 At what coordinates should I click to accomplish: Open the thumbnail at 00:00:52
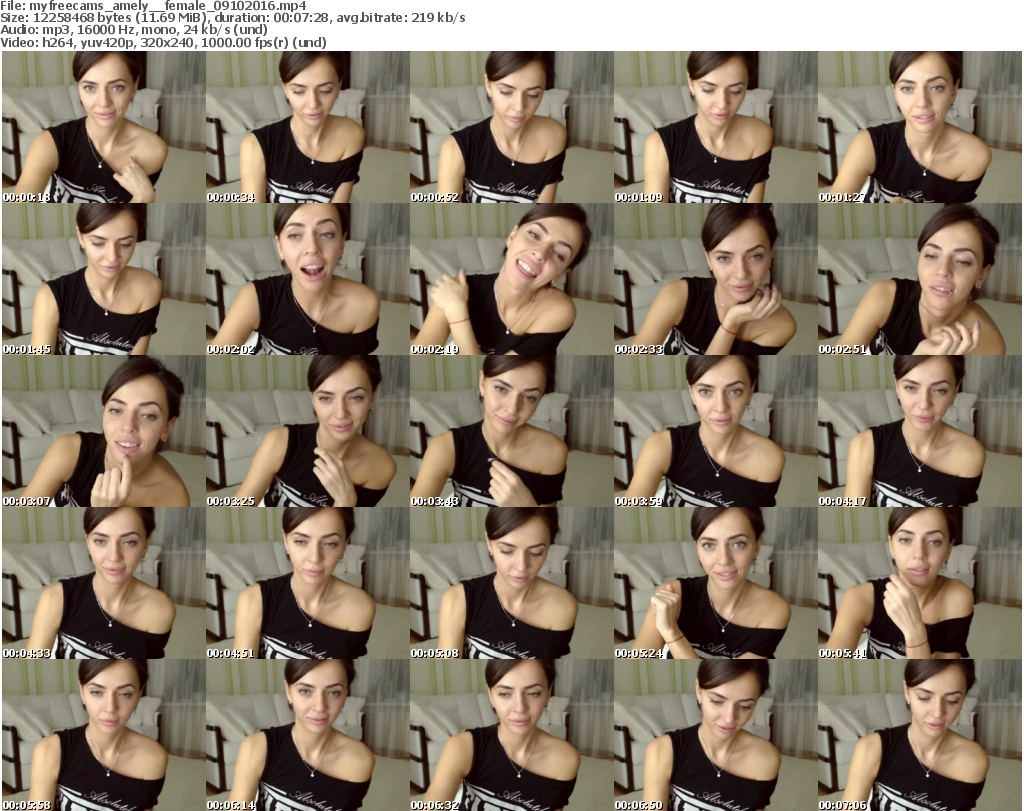pos(511,127)
